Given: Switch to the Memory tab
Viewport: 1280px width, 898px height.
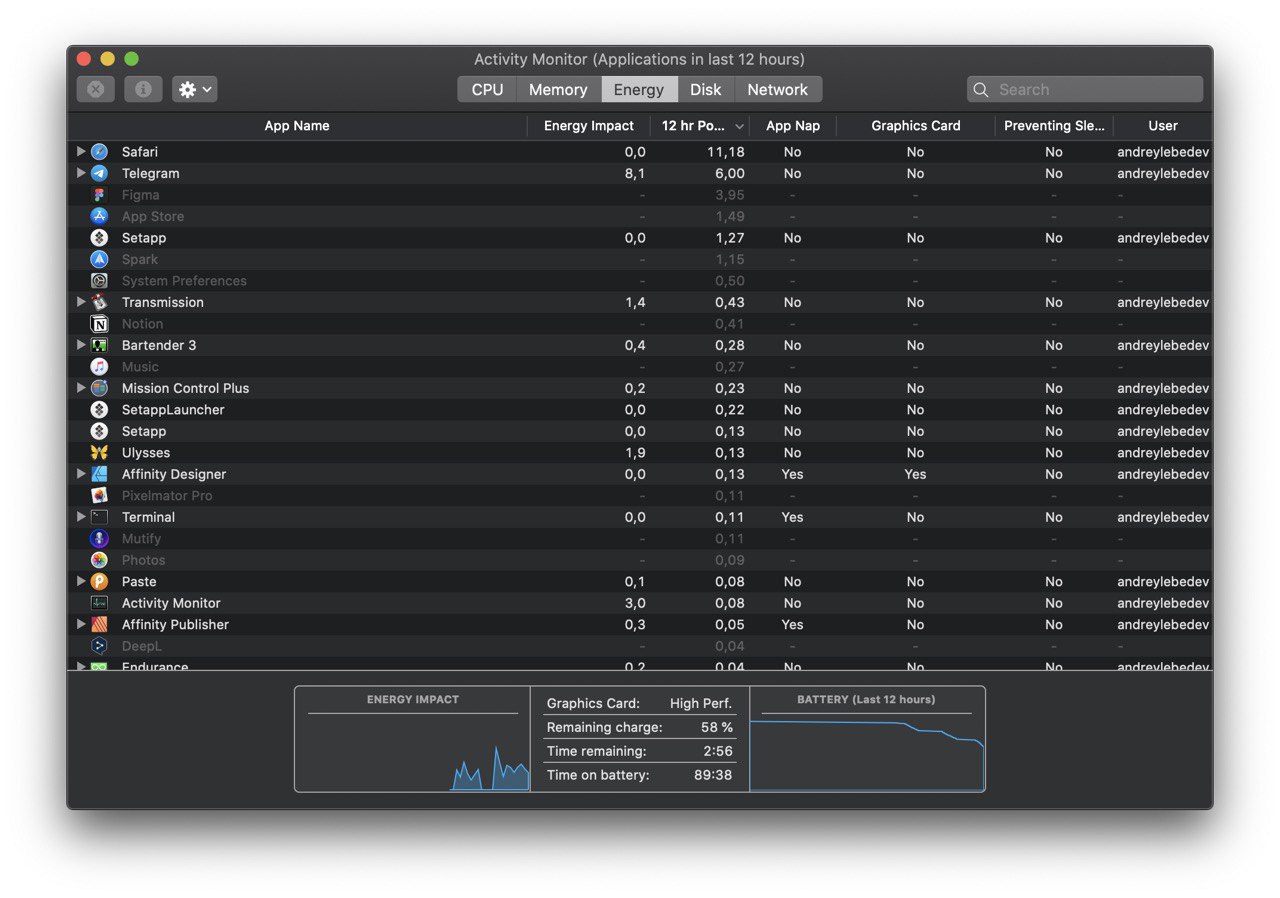Looking at the screenshot, I should point(558,89).
